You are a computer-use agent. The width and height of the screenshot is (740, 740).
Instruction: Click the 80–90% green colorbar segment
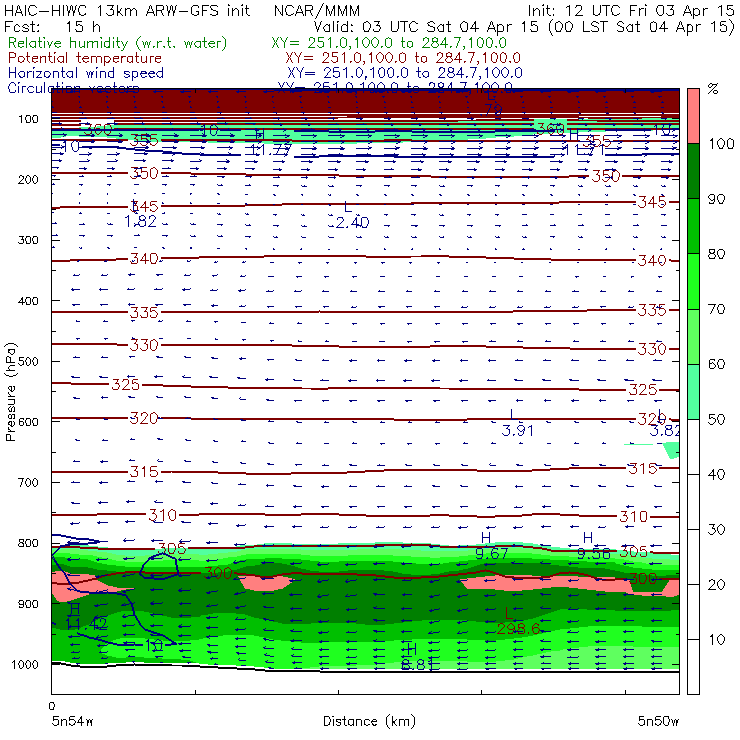(693, 226)
